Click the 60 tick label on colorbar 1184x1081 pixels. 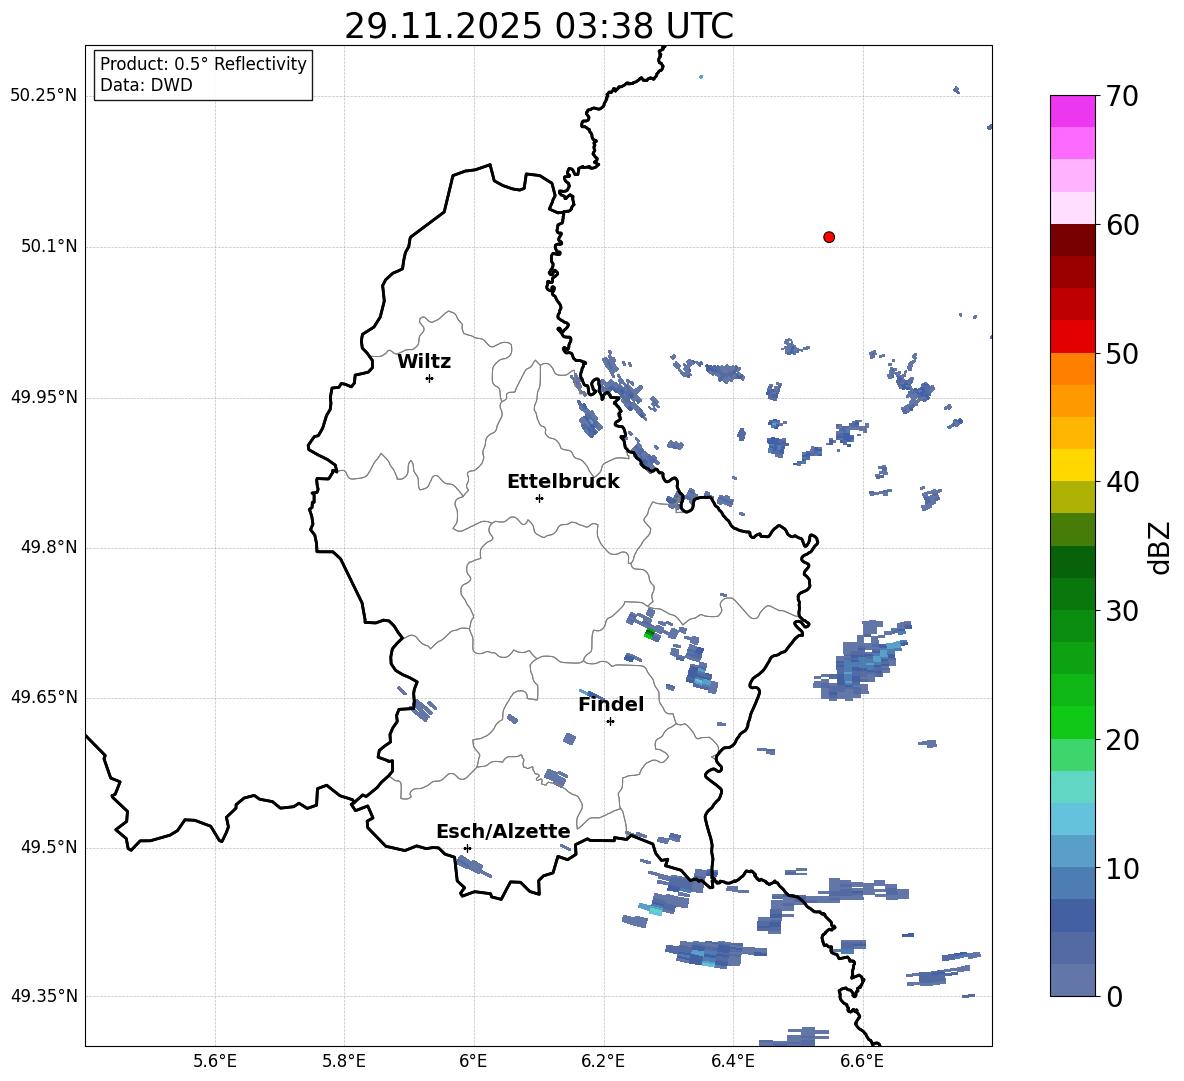click(x=1121, y=225)
